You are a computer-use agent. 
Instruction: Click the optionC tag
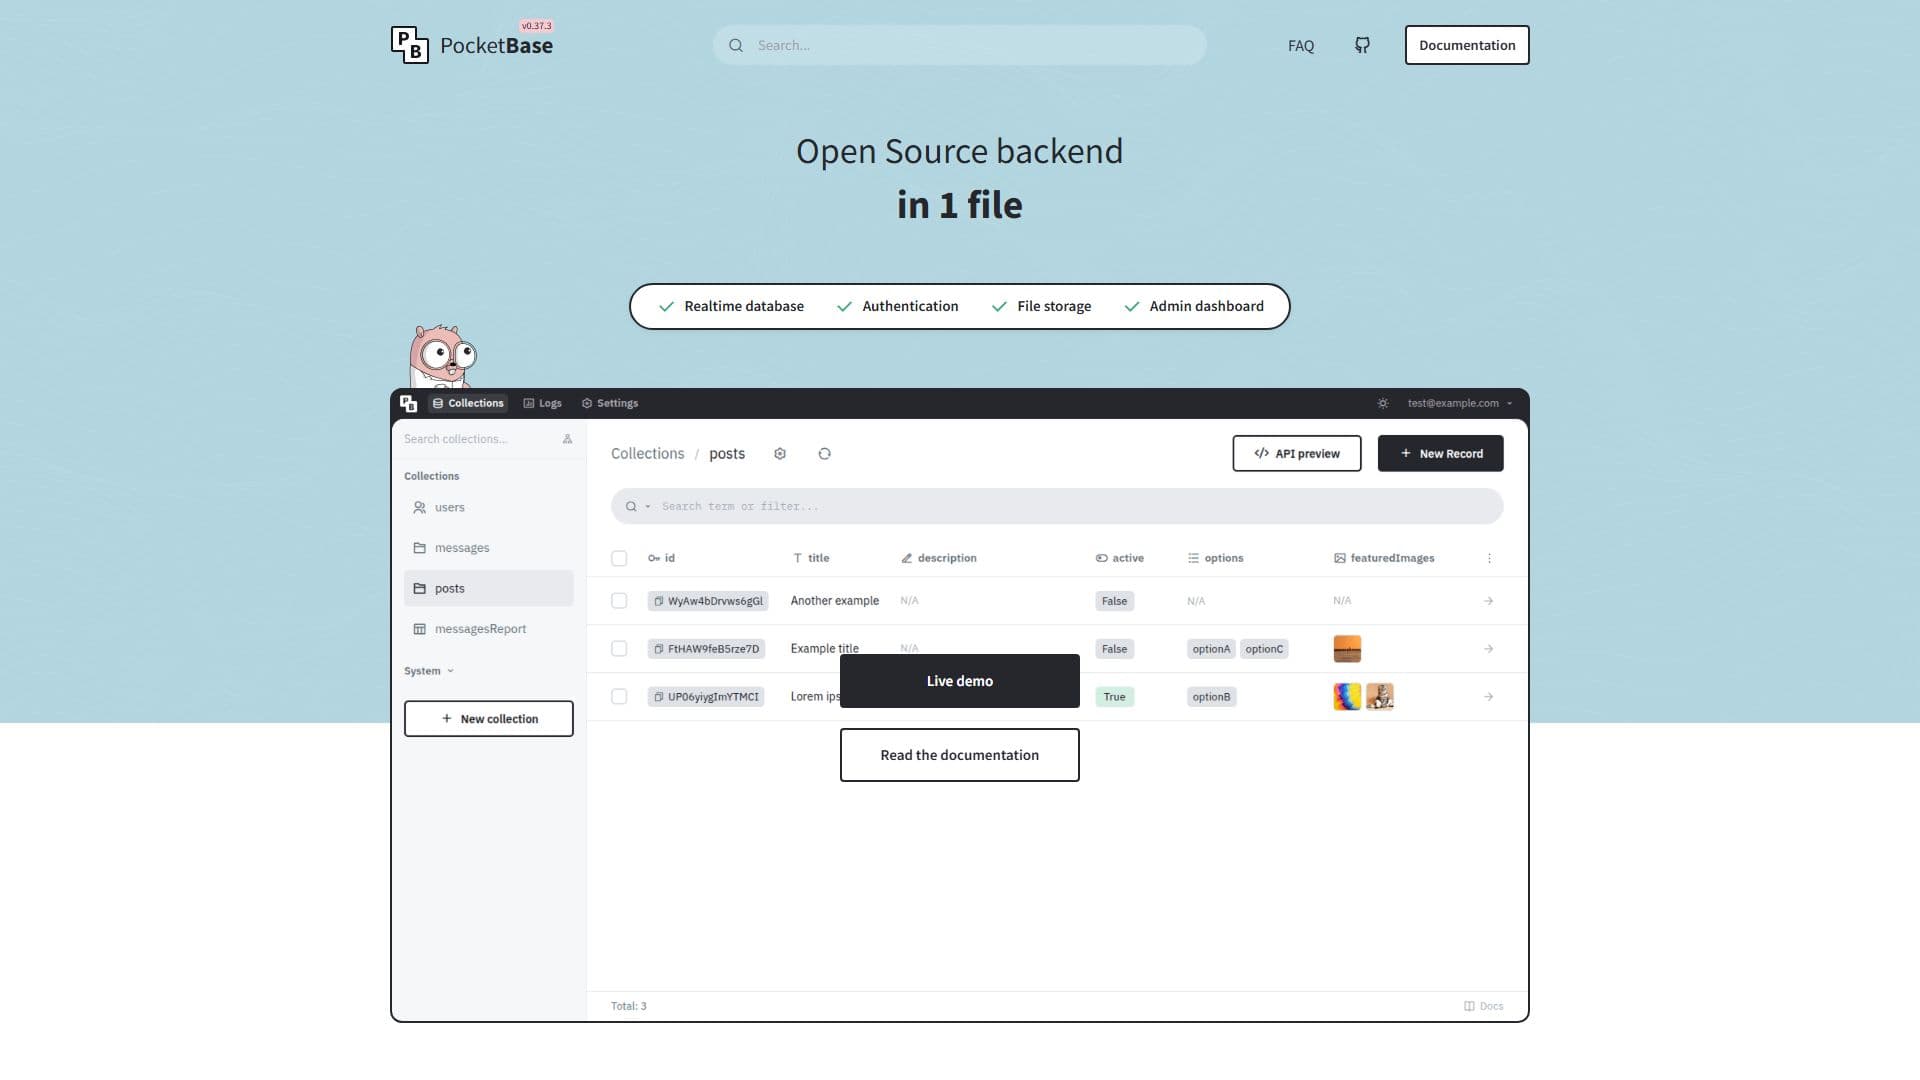pyautogui.click(x=1264, y=649)
